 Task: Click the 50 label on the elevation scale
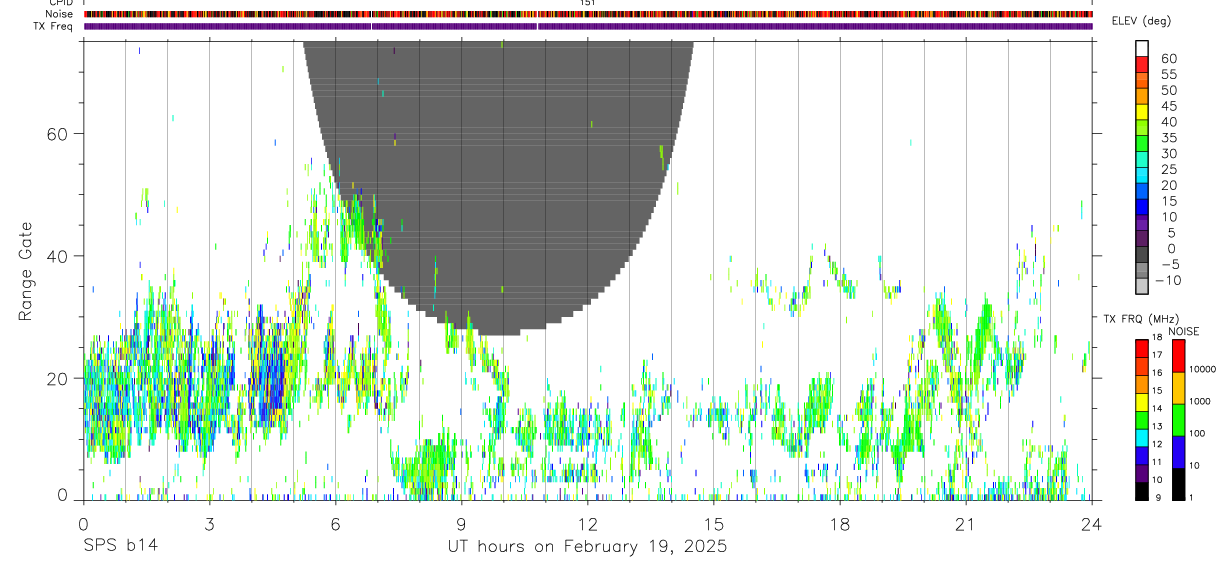1168,90
